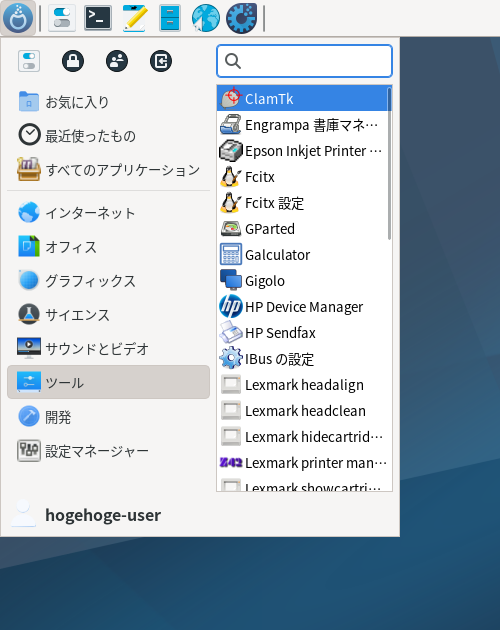The image size is (500, 630).
Task: Launch the terminal emulator from the panel
Action: [98, 18]
